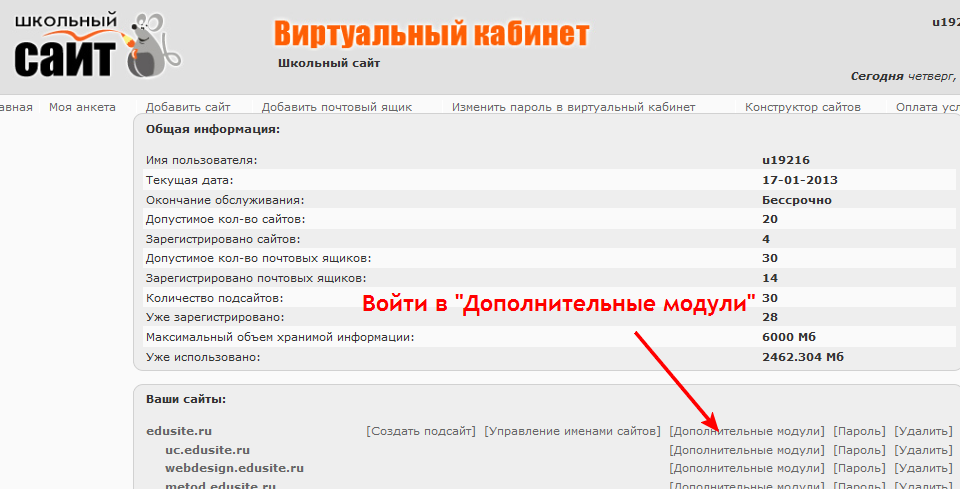Click Удалить in the edusite.ru row
The width and height of the screenshot is (960, 489).
tap(923, 431)
